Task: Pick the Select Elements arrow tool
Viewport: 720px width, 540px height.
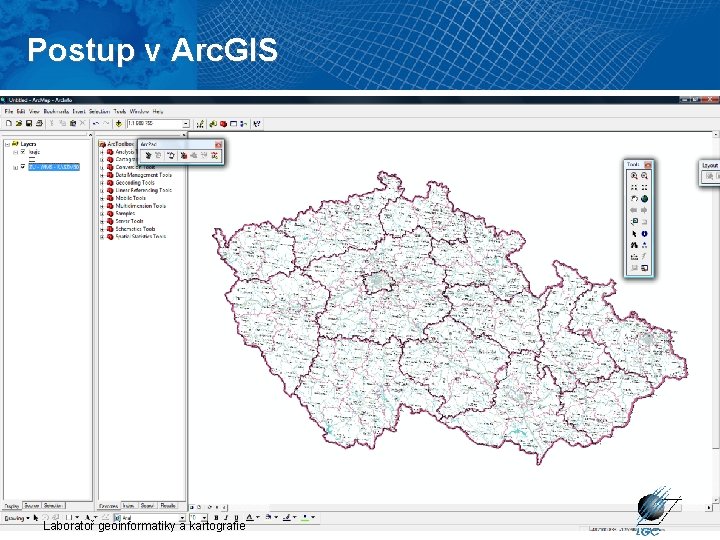Action: (634, 234)
